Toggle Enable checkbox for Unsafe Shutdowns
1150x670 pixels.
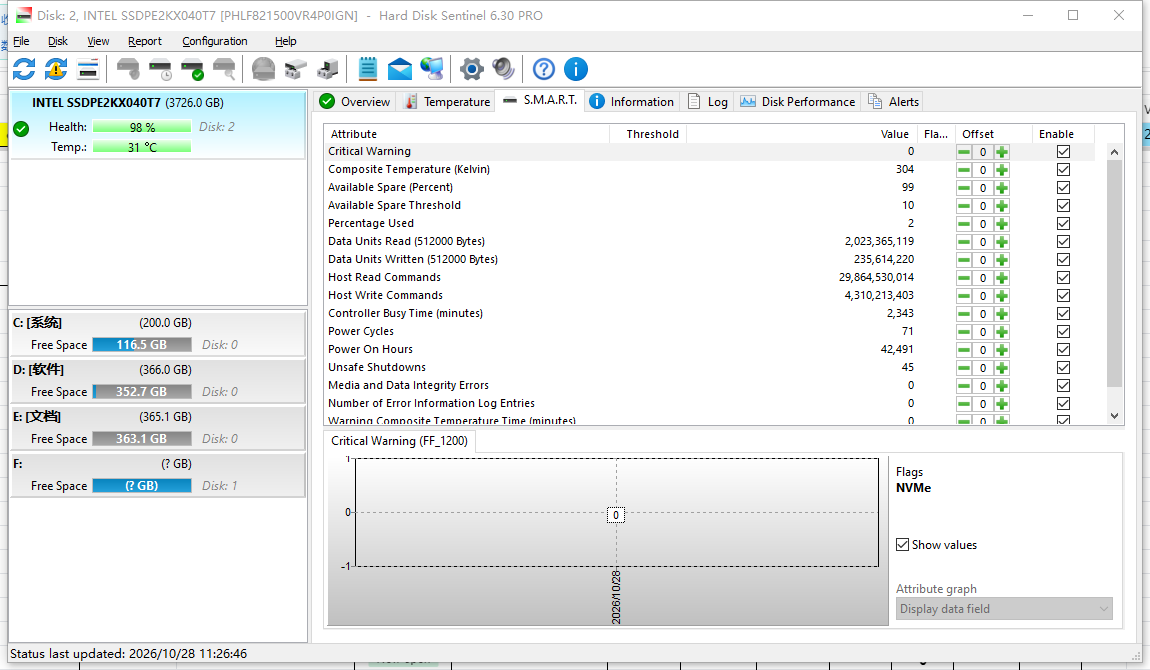pos(1063,368)
